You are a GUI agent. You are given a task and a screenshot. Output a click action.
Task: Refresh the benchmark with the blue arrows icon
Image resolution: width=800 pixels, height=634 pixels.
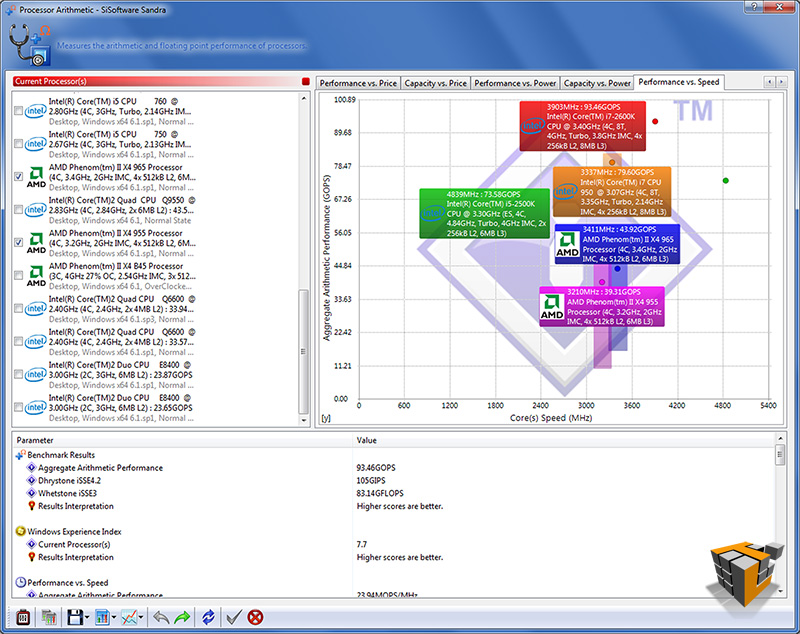pos(208,617)
